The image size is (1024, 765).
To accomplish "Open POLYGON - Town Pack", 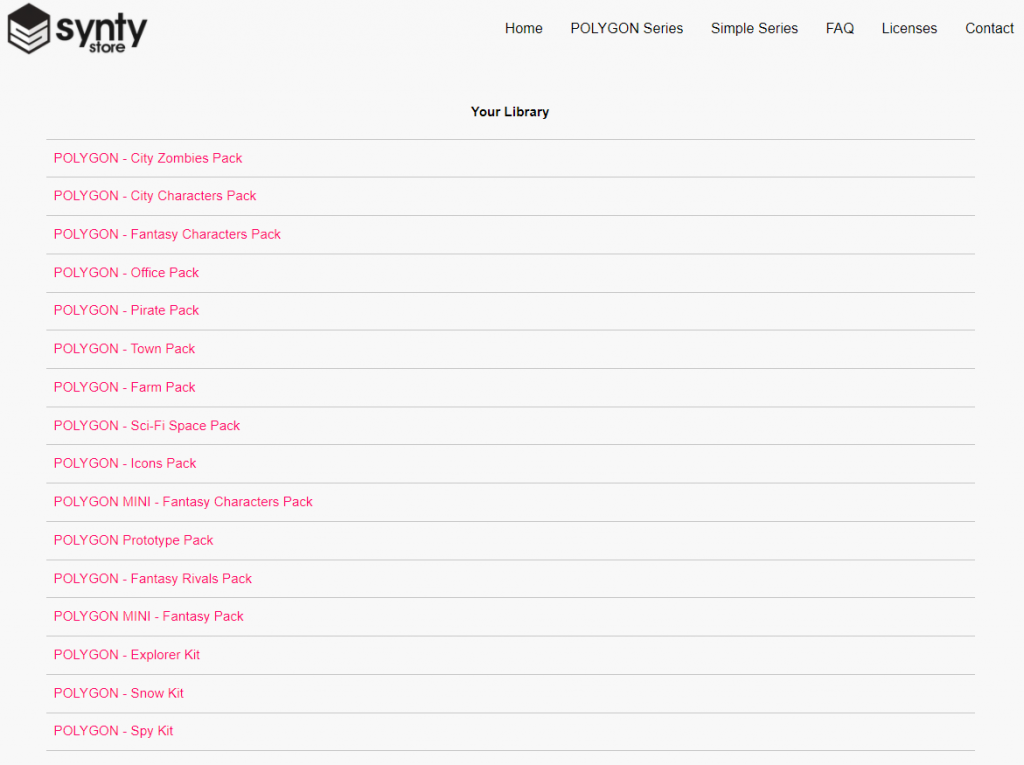I will coord(124,349).
